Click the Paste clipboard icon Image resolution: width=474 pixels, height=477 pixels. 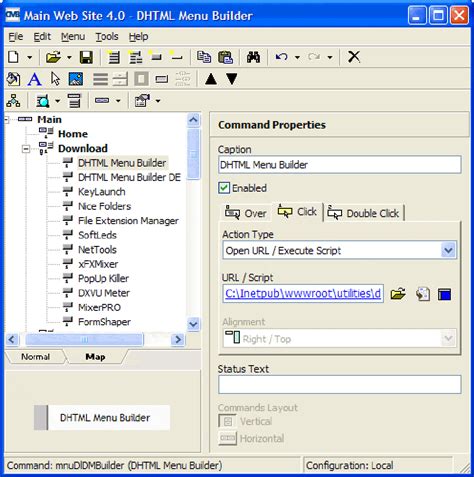[x=226, y=57]
